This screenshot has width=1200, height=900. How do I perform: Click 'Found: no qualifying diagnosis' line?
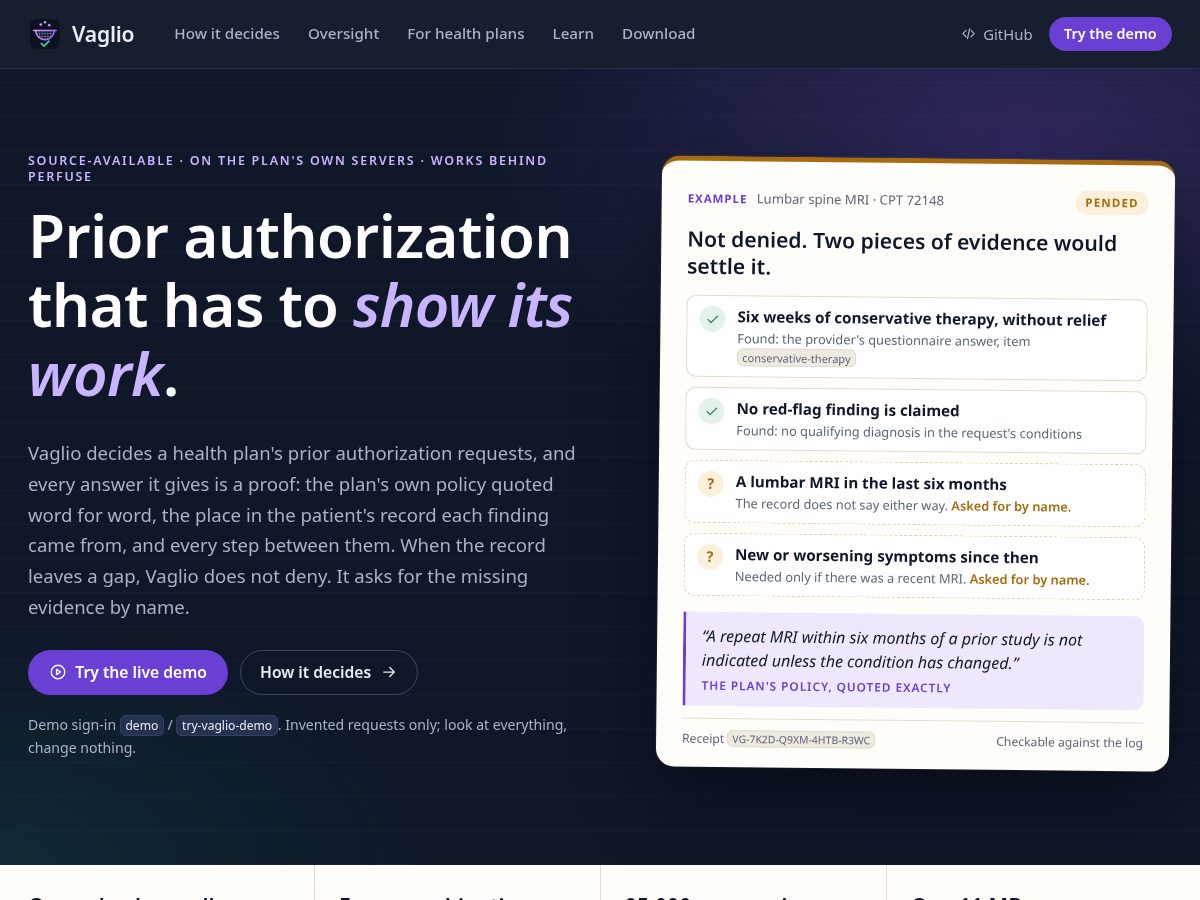pyautogui.click(x=909, y=433)
